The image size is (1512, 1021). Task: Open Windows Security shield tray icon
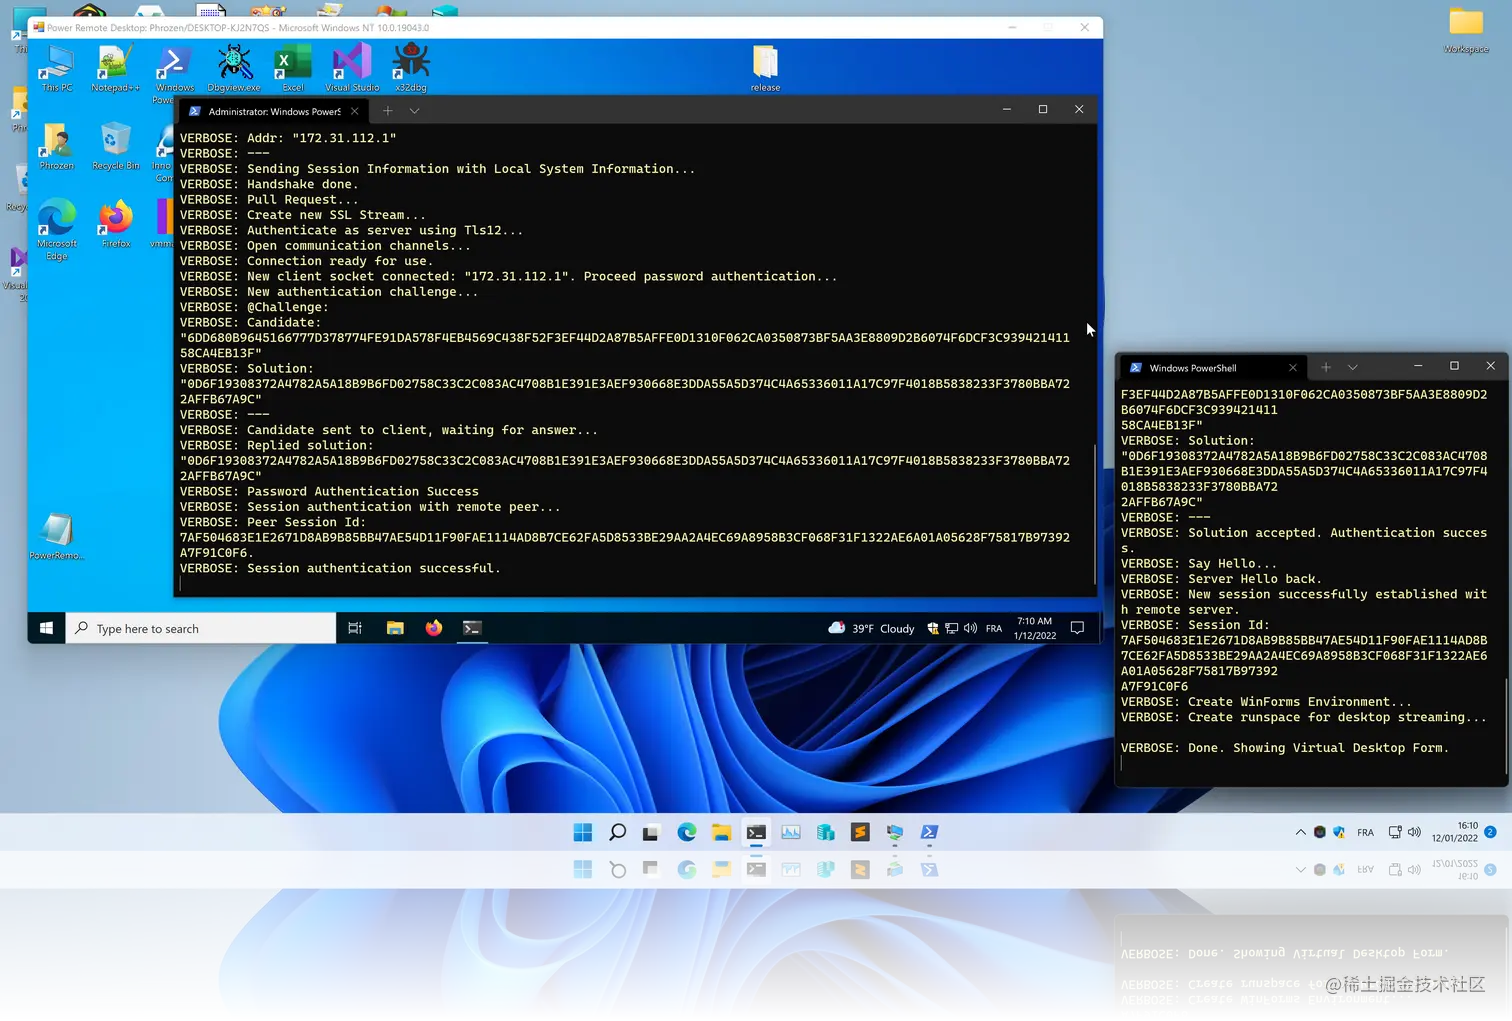coord(1339,832)
